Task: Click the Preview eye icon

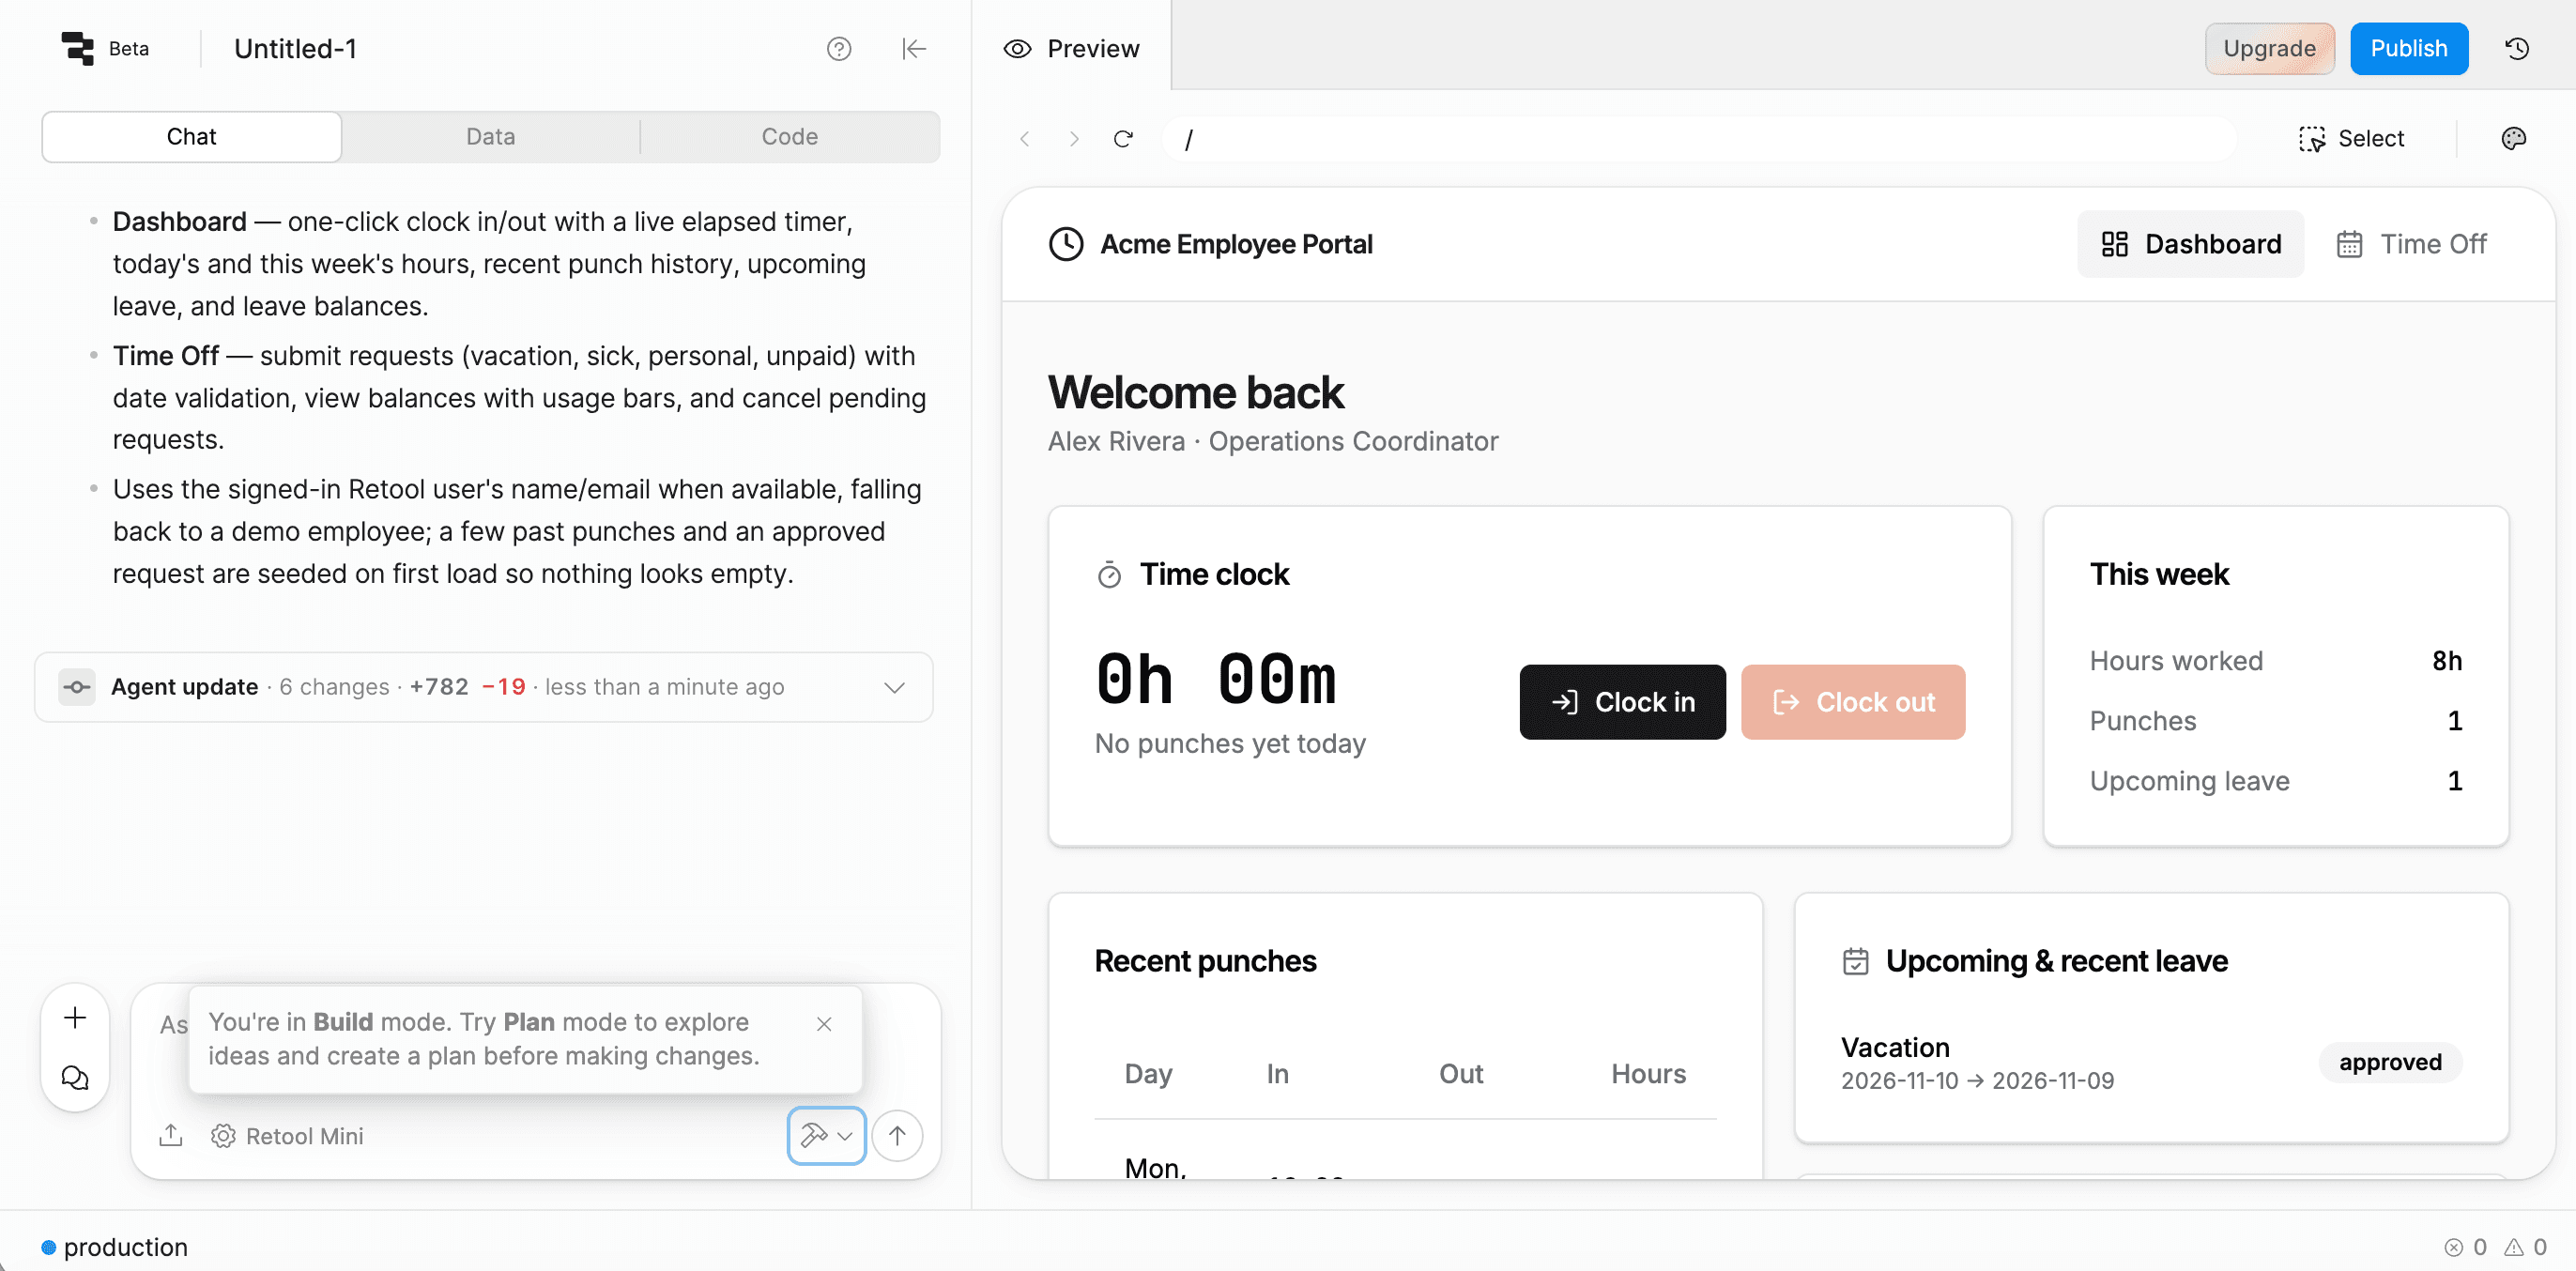Action: (1017, 49)
